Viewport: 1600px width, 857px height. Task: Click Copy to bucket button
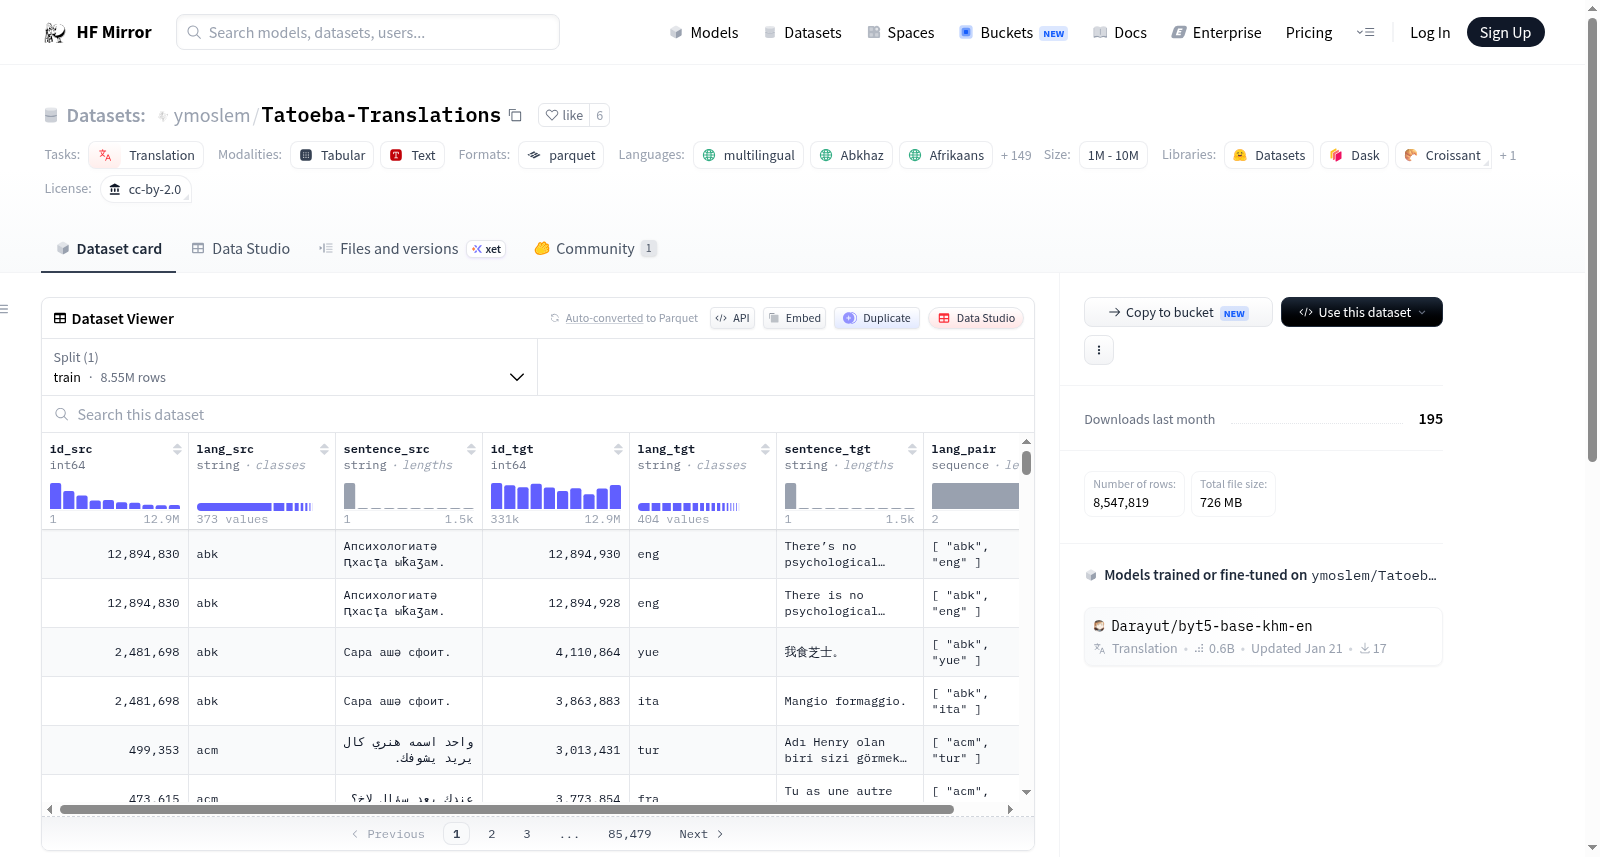1178,312
